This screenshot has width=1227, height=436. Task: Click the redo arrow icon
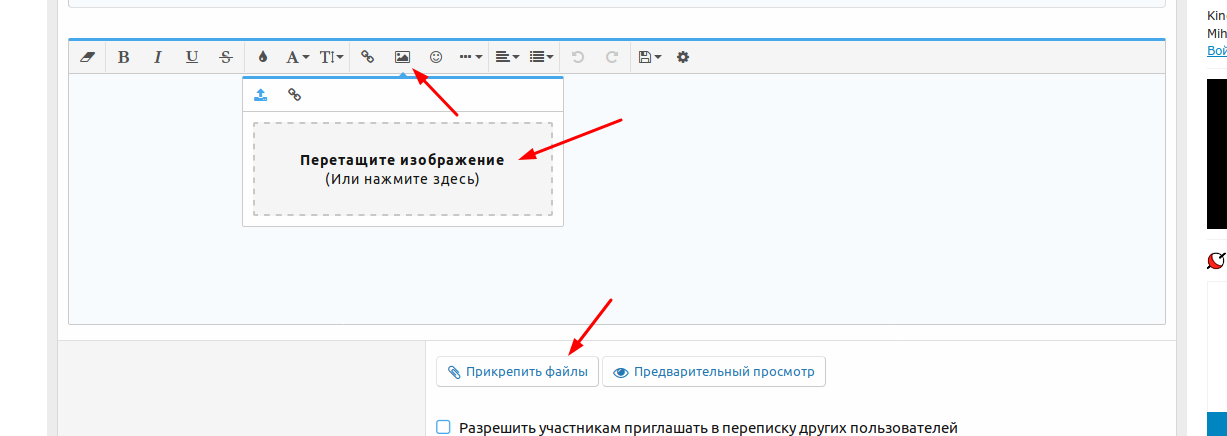(611, 57)
